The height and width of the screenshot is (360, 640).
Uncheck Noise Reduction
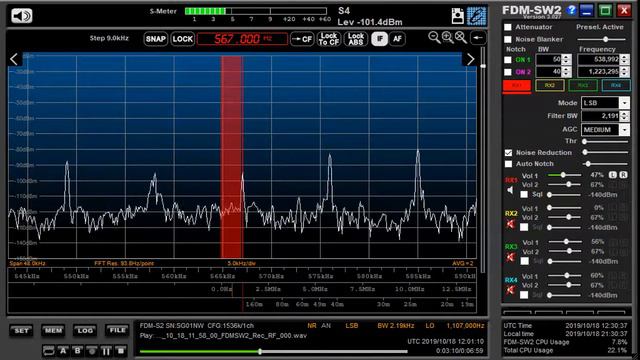[x=508, y=153]
